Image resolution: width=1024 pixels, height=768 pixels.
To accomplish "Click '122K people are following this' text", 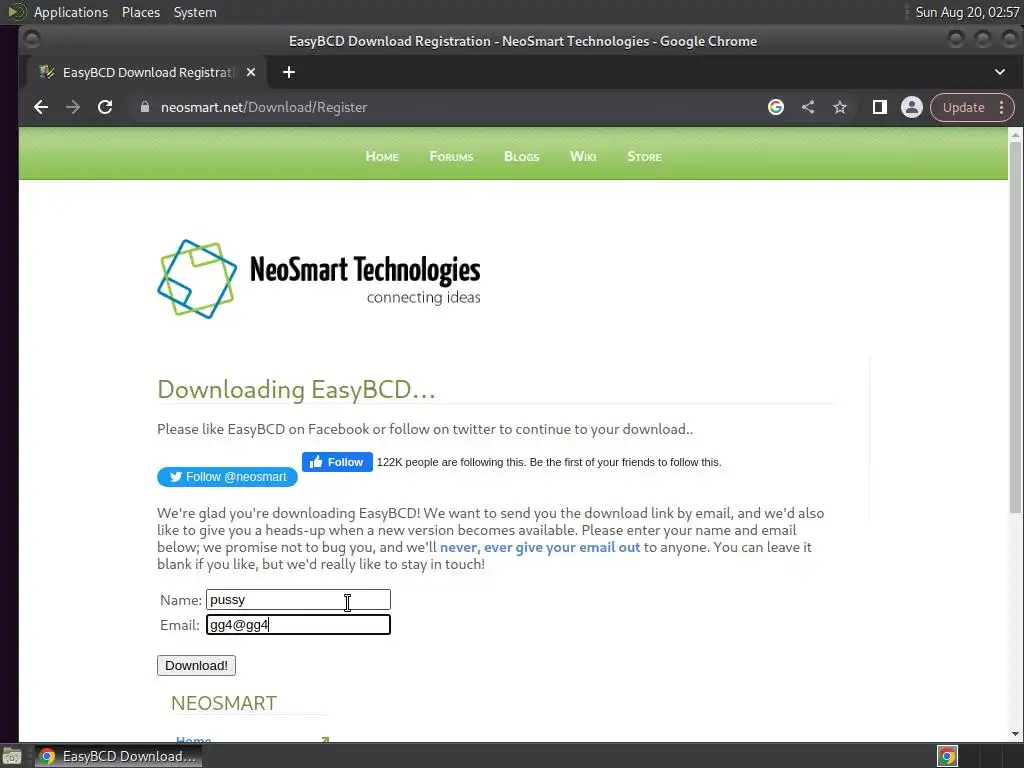I will click(451, 462).
